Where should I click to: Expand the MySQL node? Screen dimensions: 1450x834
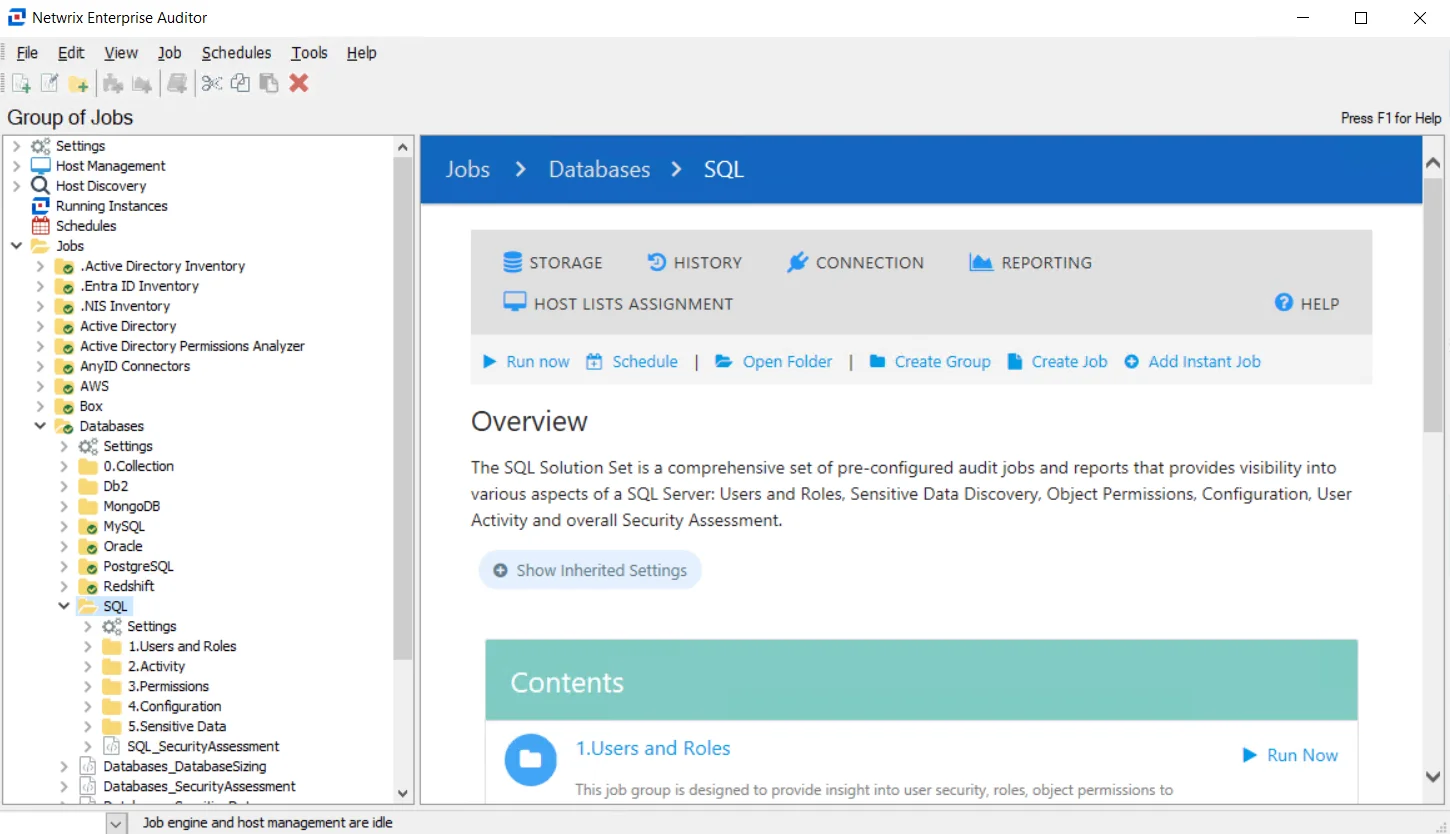(x=64, y=526)
